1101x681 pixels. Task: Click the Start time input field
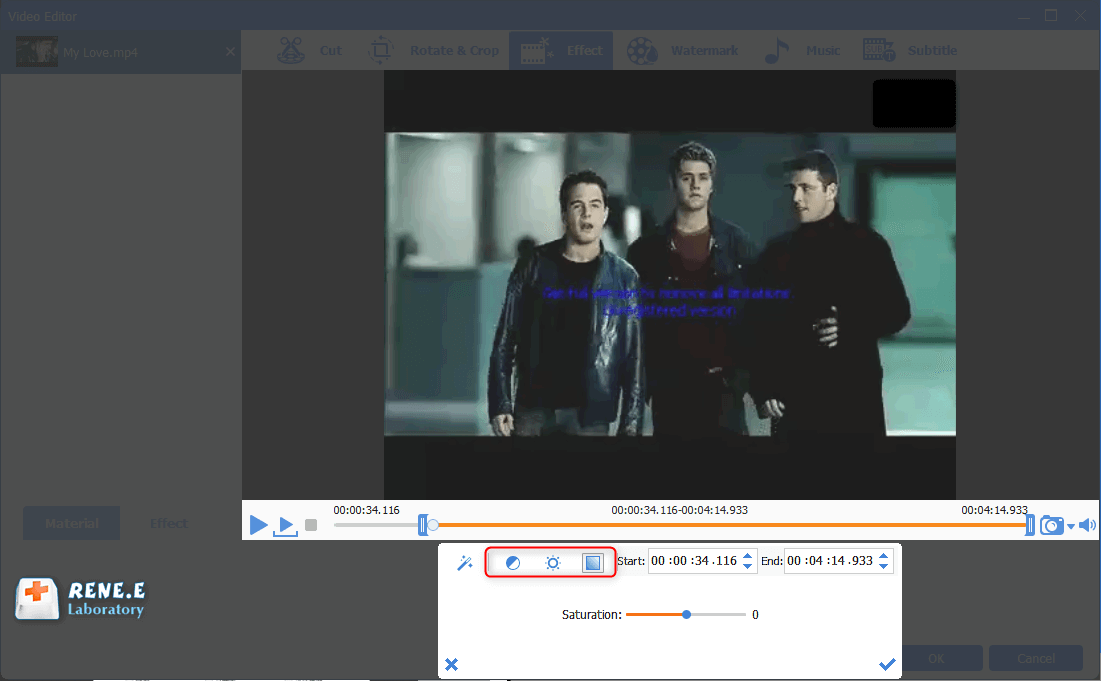(693, 562)
